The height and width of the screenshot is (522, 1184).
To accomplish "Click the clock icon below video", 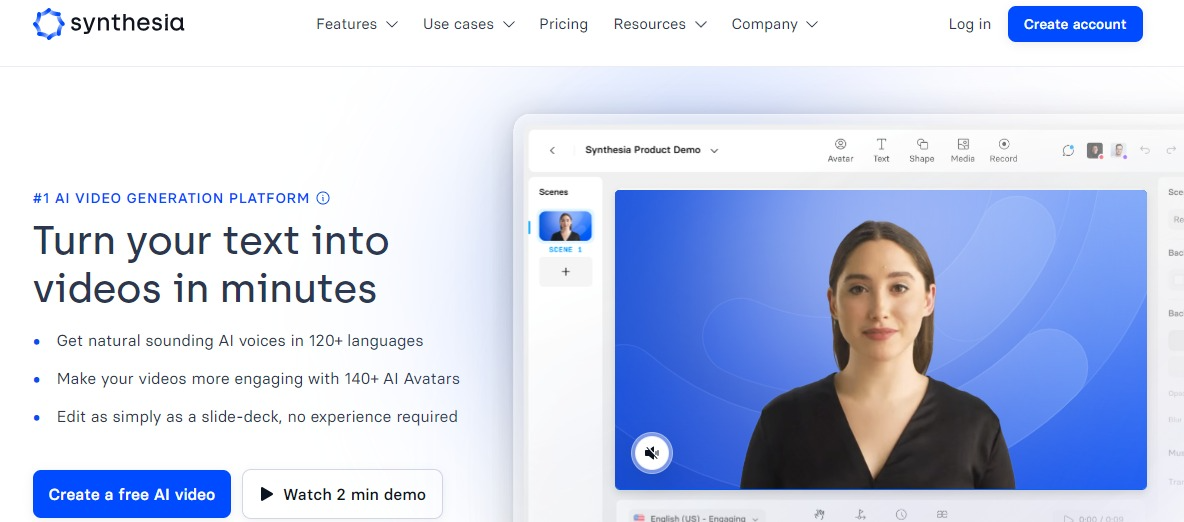I will [x=901, y=514].
